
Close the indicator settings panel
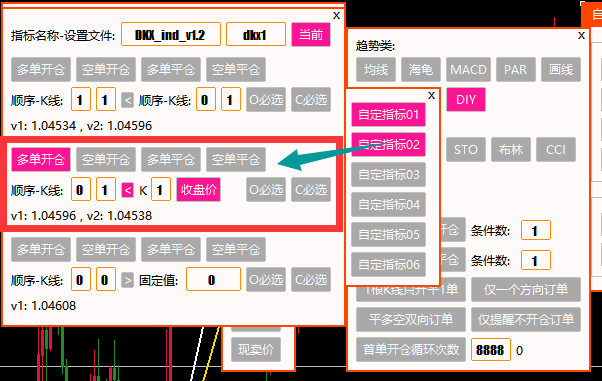[x=336, y=16]
